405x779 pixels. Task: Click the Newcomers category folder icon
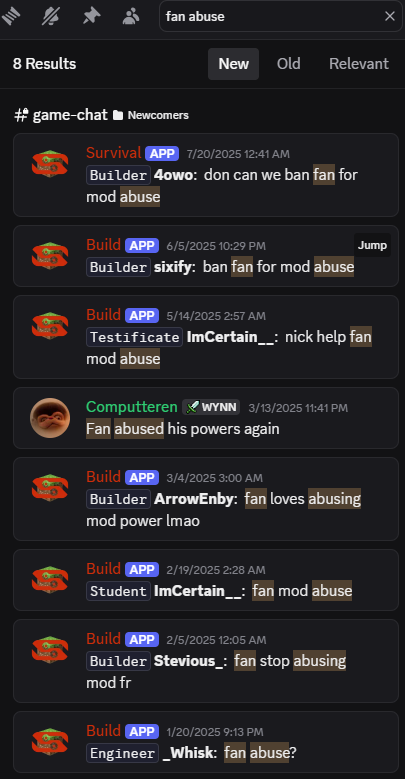118,115
